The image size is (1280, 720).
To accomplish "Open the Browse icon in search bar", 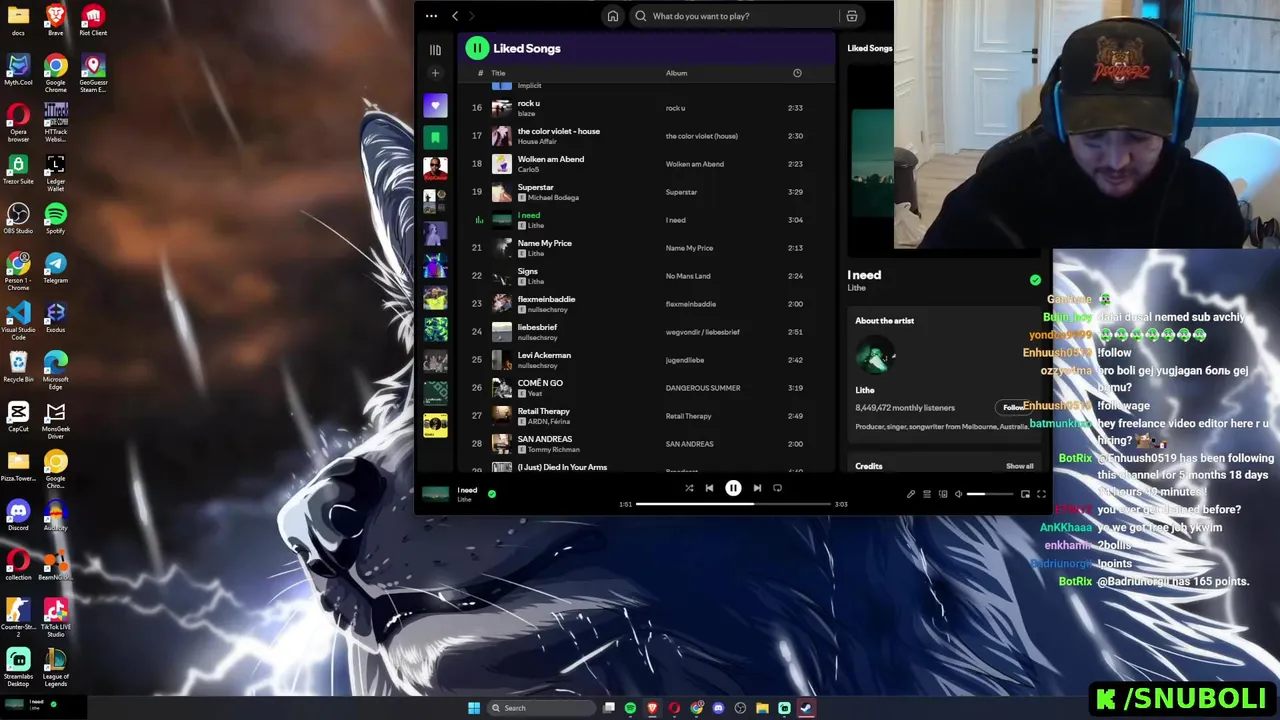I will (x=852, y=16).
